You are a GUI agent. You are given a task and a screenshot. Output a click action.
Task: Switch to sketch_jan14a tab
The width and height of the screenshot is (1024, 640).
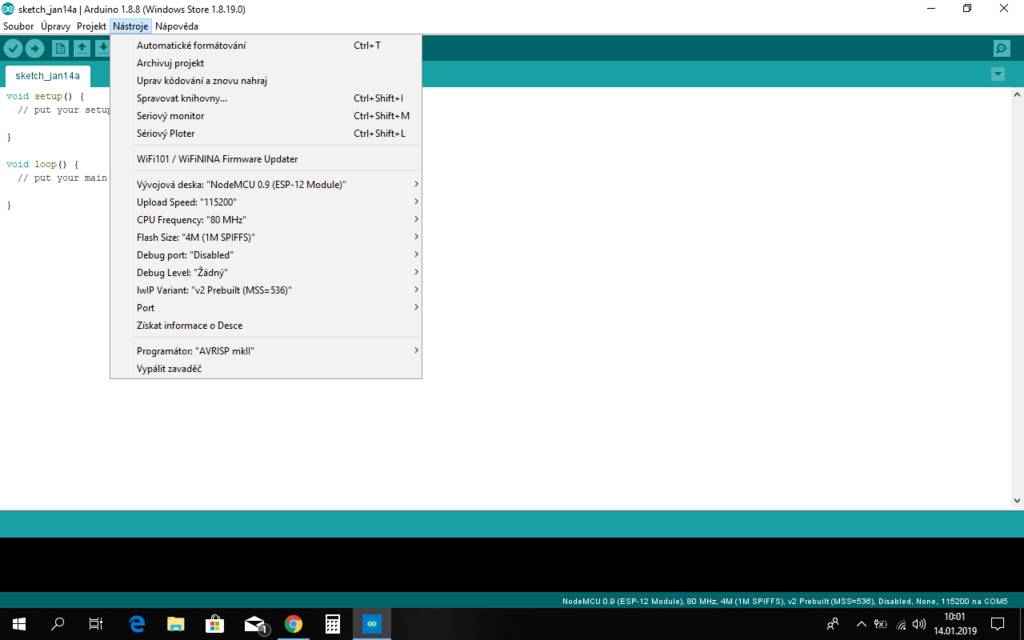click(48, 76)
